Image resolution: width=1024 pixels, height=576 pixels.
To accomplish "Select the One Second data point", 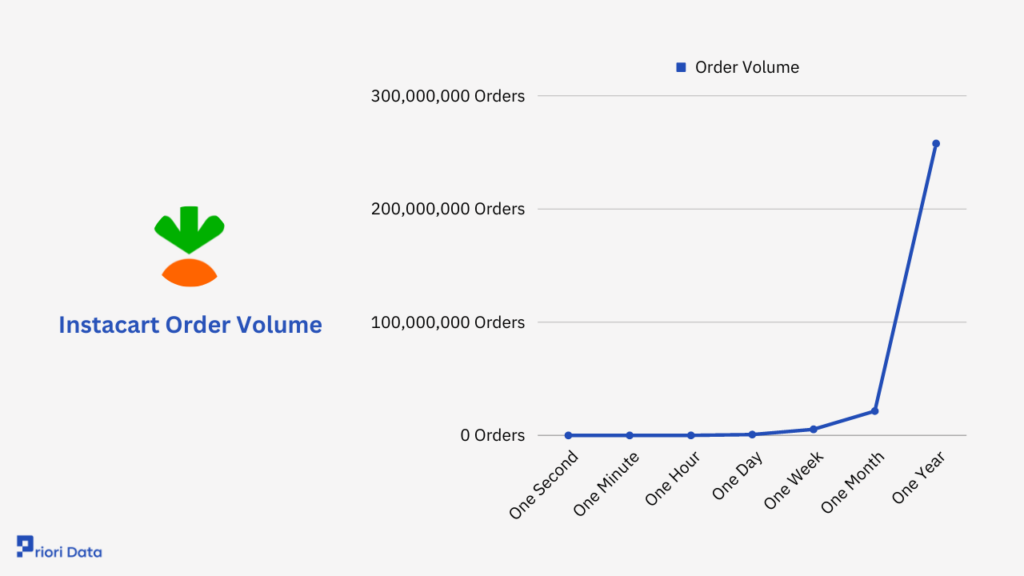I will click(x=568, y=436).
